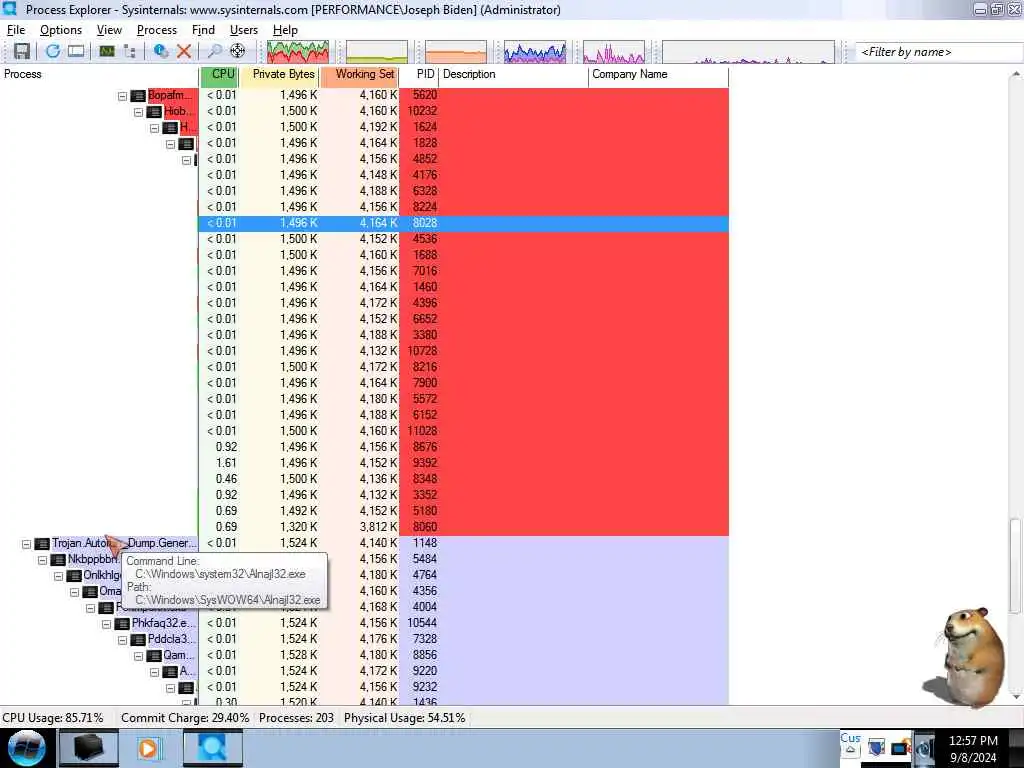Open the physical memory orange mini graph
Screen dimensions: 1024x768
coord(456,52)
